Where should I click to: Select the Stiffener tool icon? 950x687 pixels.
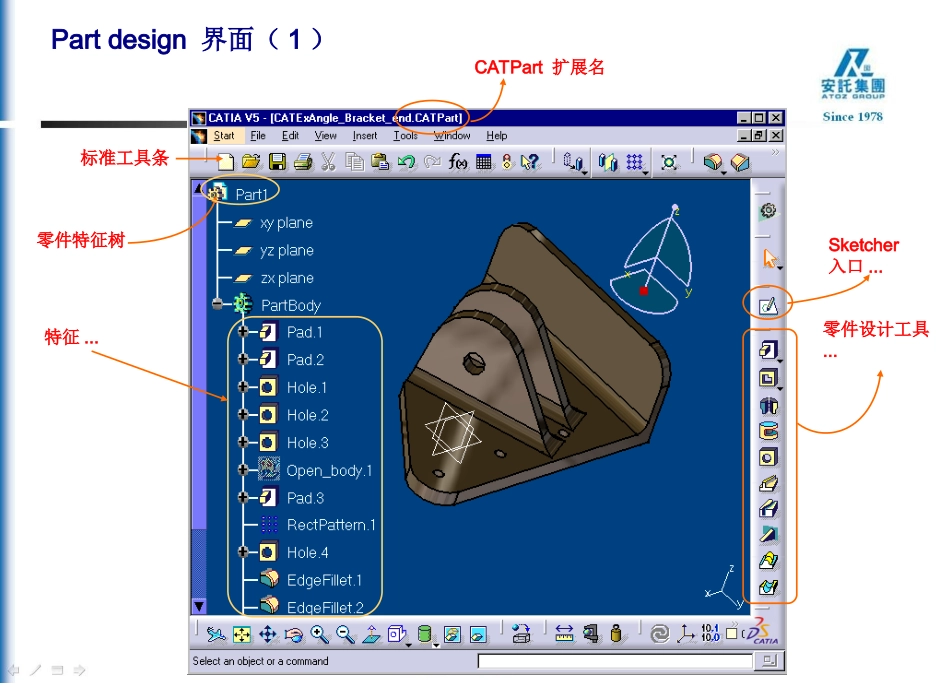tap(768, 534)
